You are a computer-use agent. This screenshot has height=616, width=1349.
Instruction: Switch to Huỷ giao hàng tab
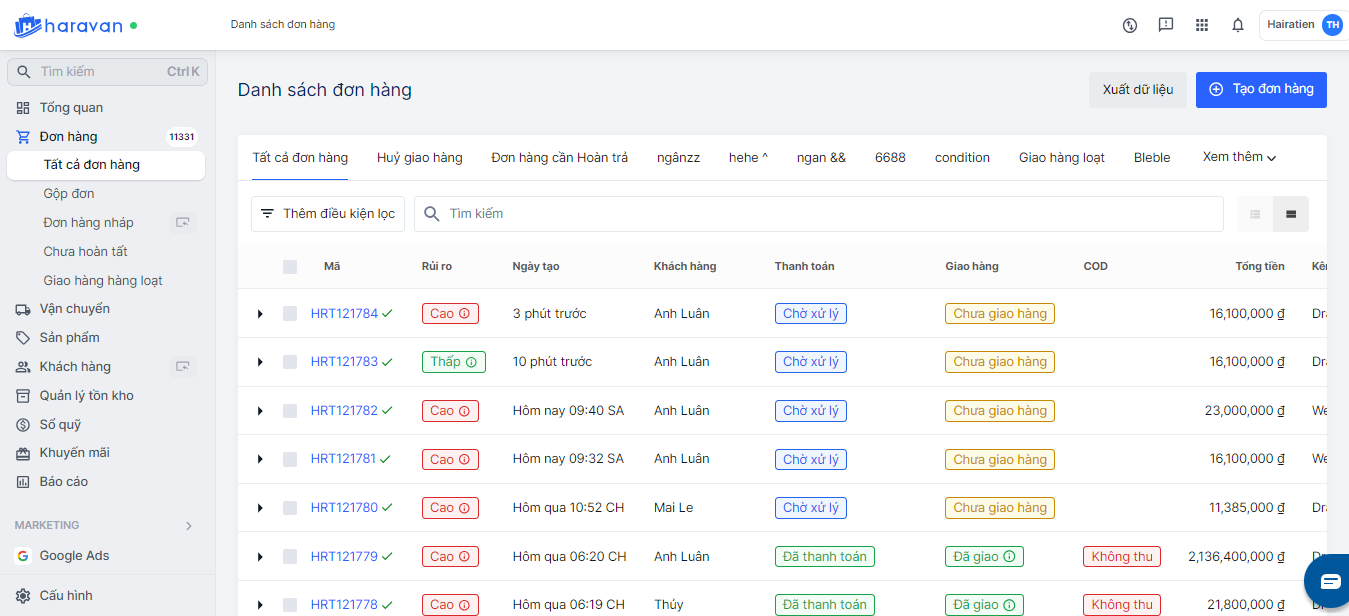coord(419,157)
